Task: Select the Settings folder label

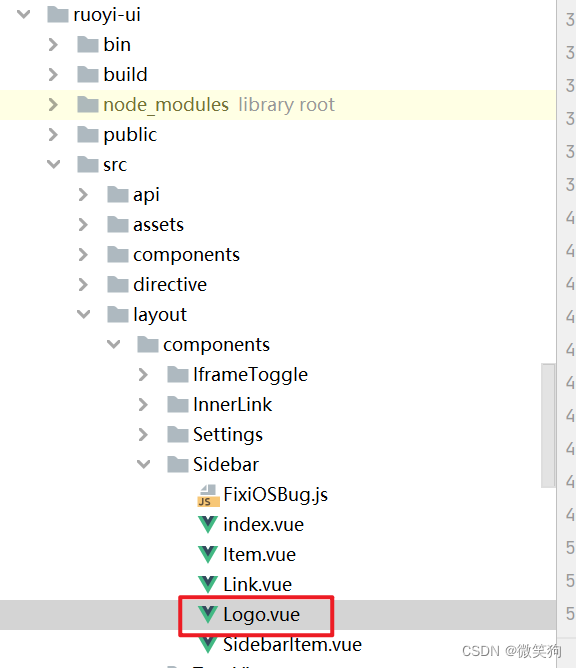Action: tap(228, 435)
